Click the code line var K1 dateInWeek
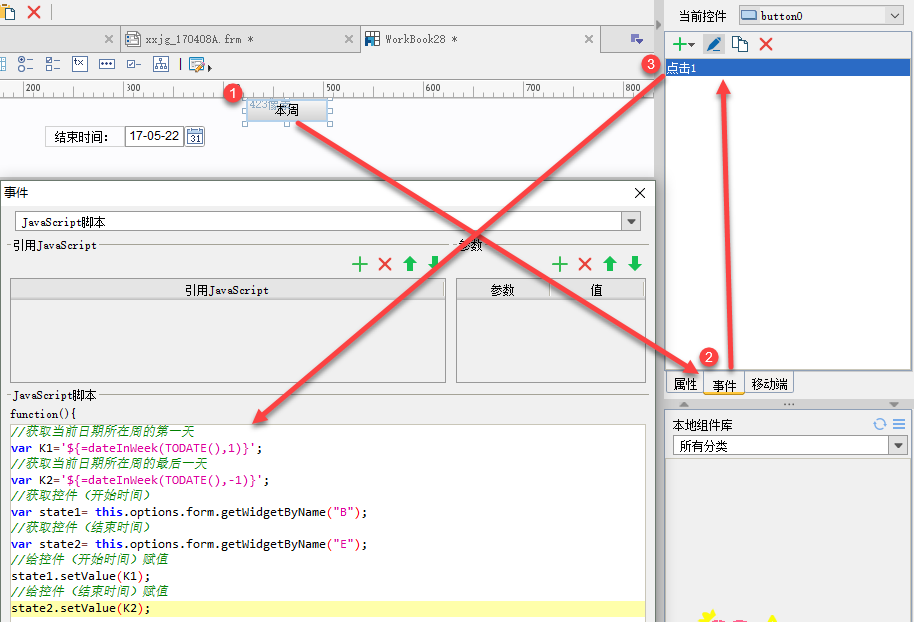This screenshot has width=914, height=622. click(136, 448)
